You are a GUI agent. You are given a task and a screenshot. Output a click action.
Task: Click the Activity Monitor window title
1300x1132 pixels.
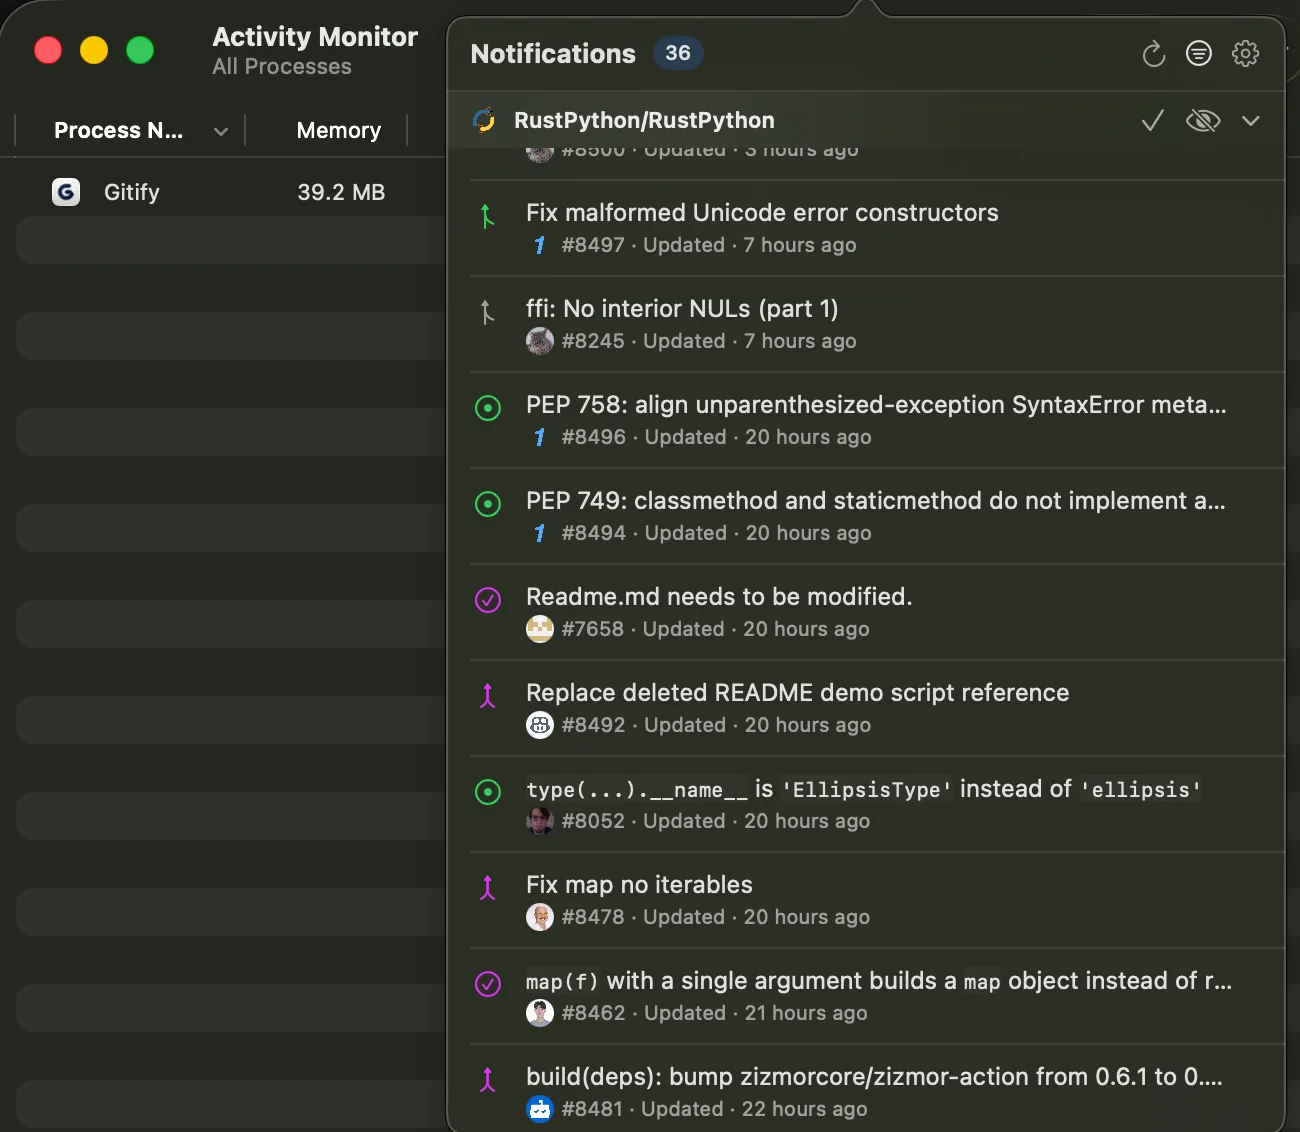tap(315, 37)
